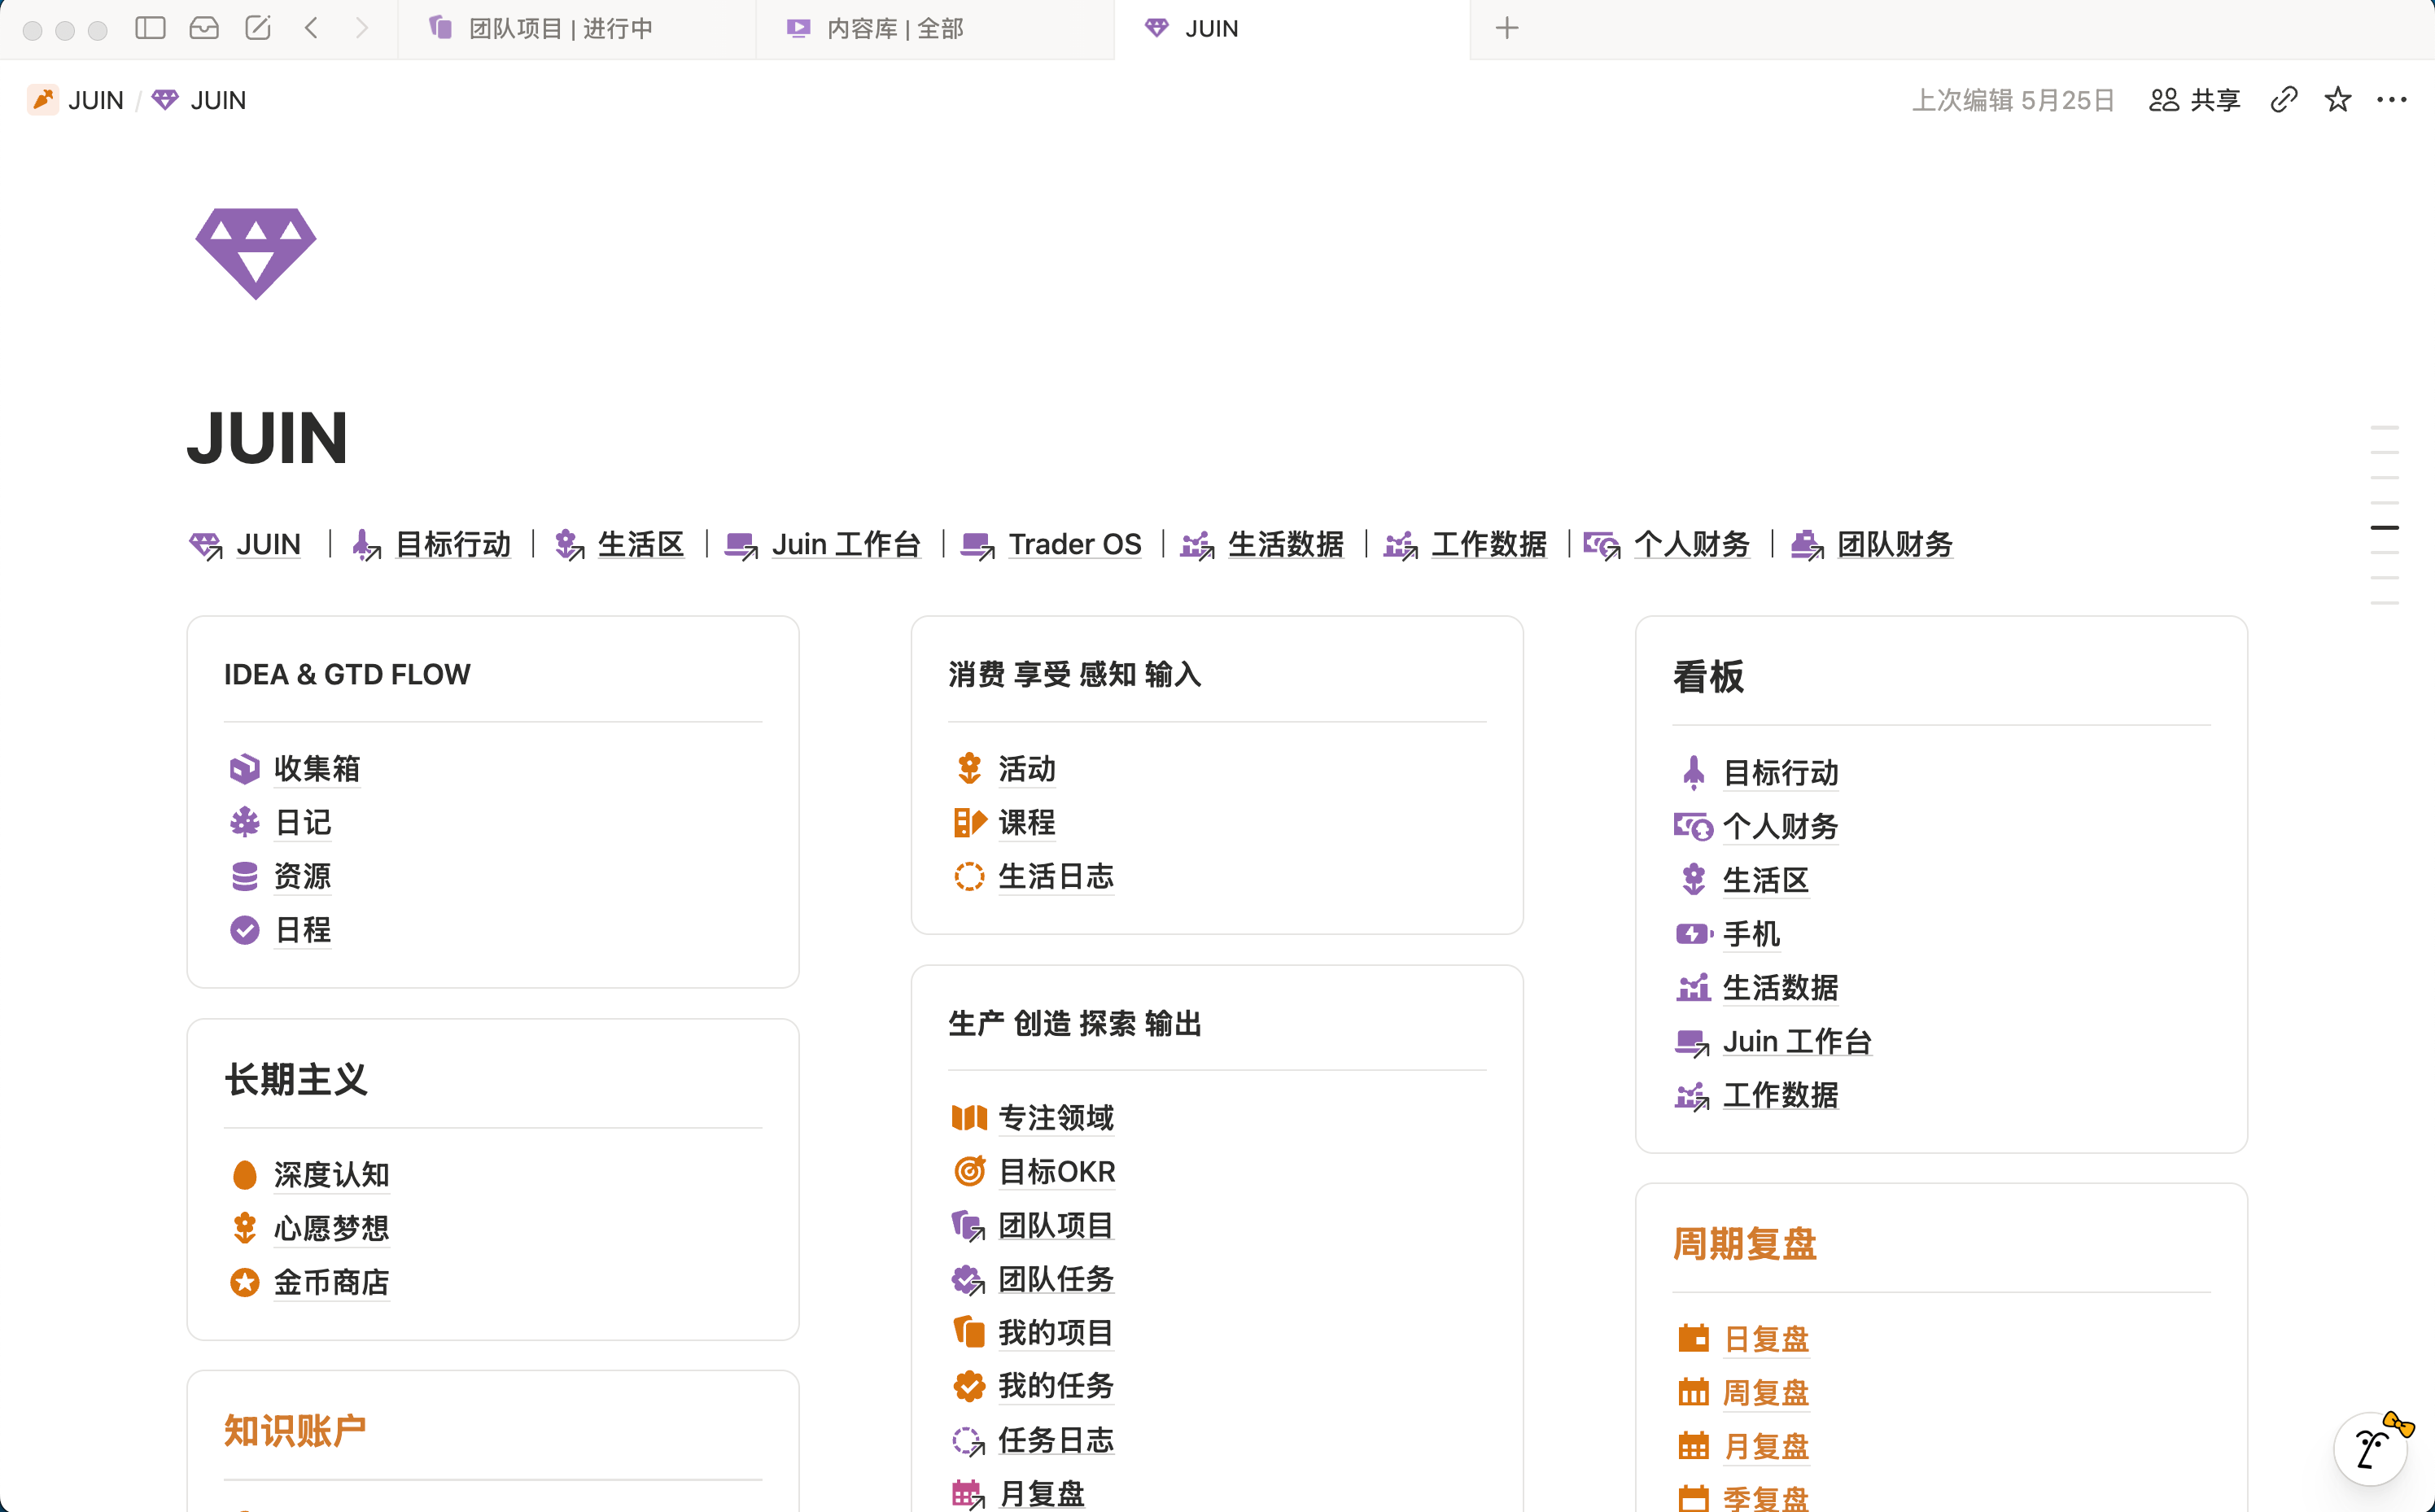
Task: Click the 收集箱 box icon
Action: [244, 769]
